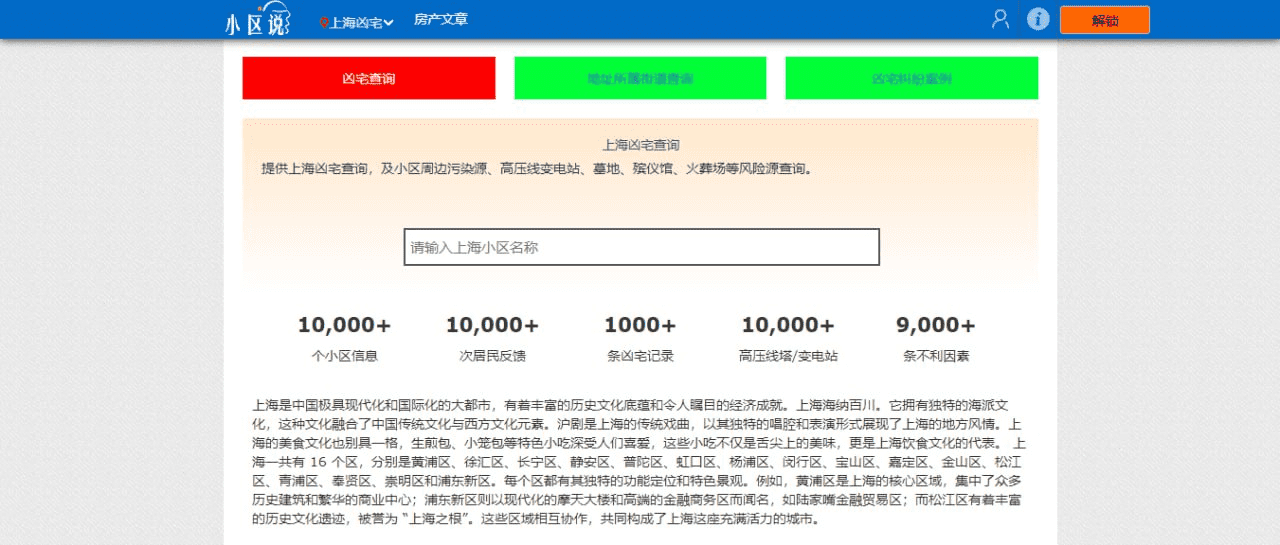Focus the 请输入上海小区名称 search box
This screenshot has height=545, width=1280.
pos(642,247)
